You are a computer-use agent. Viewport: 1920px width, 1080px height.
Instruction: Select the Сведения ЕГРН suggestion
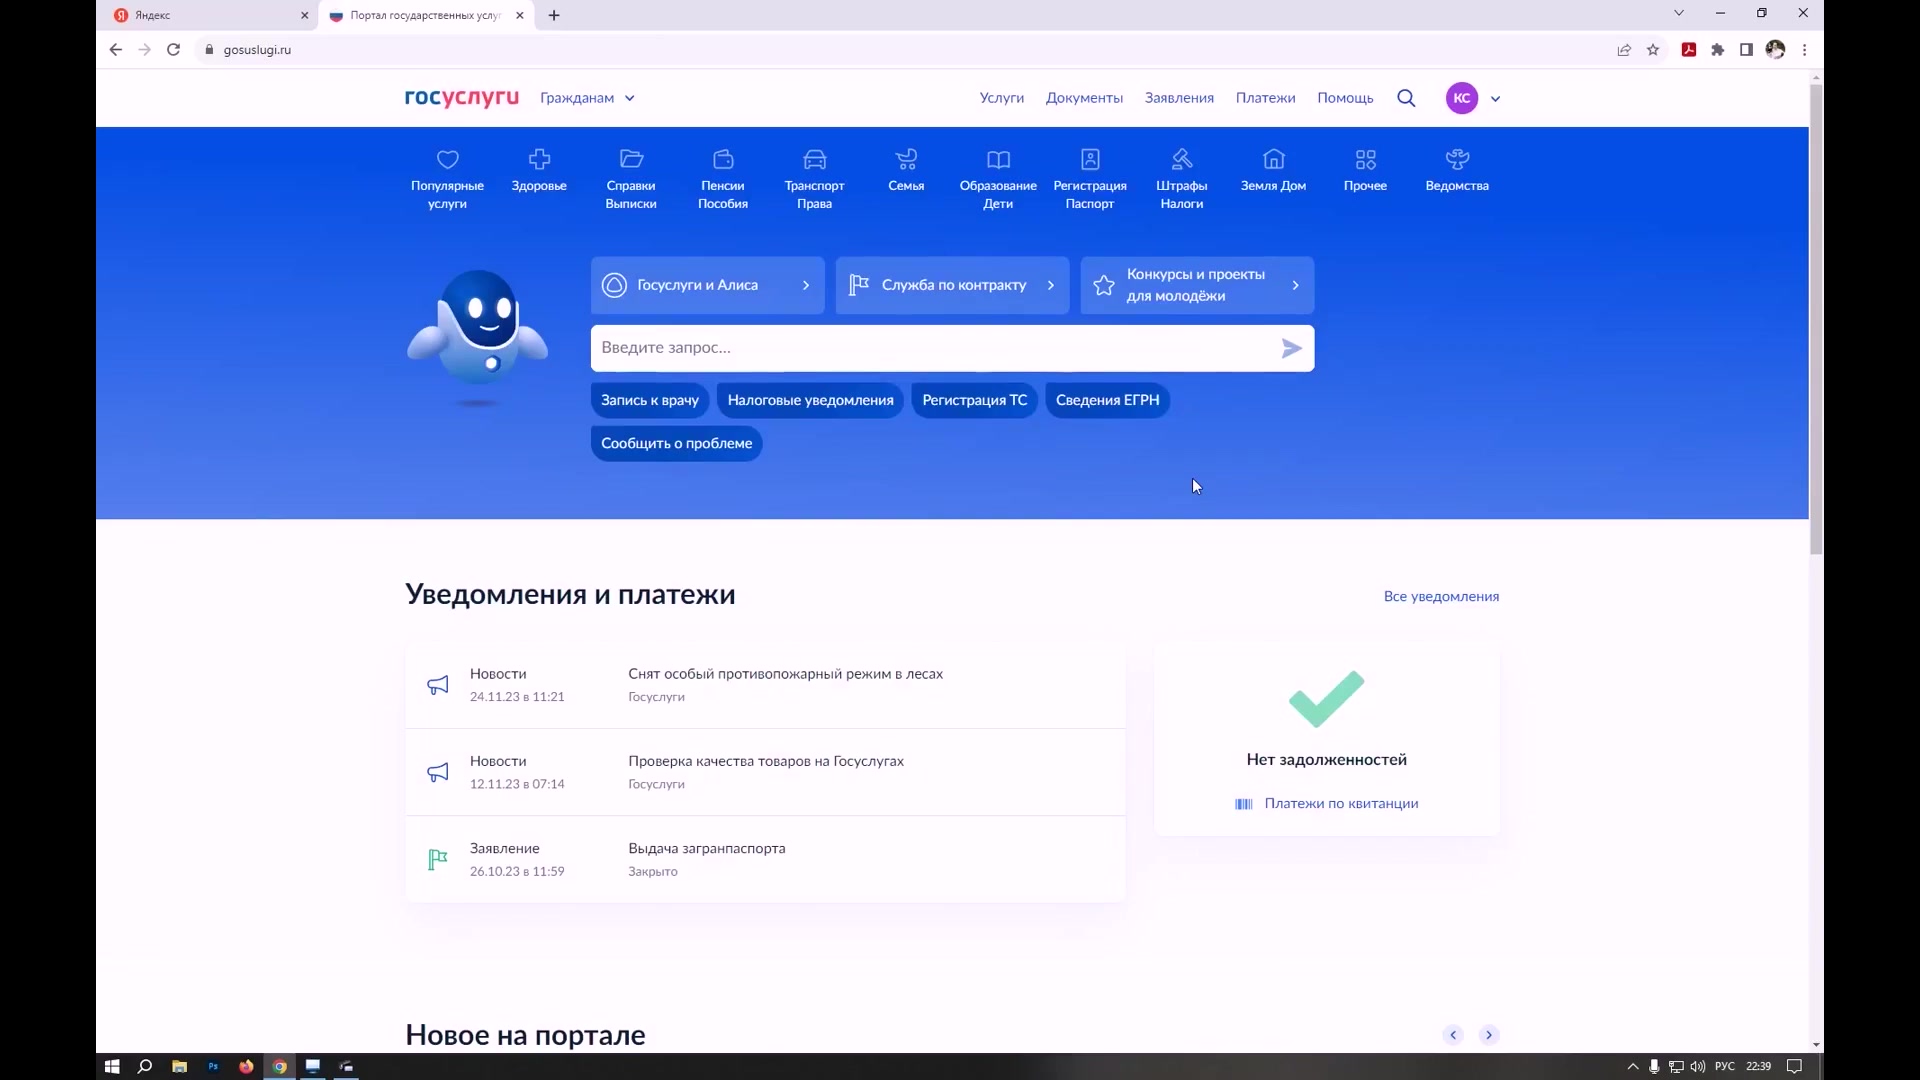click(1107, 400)
